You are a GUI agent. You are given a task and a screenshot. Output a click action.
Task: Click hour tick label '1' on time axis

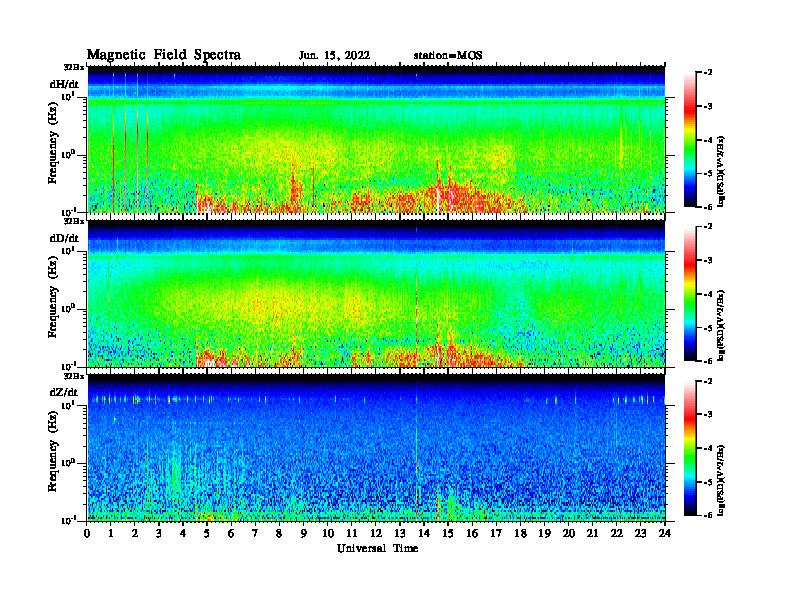click(x=111, y=533)
